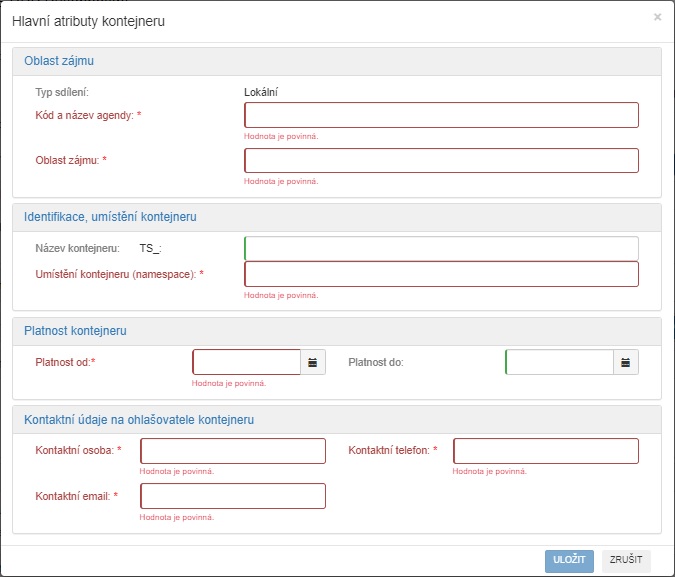
Task: Click into the Oblast zájmu input box
Action: (441, 161)
